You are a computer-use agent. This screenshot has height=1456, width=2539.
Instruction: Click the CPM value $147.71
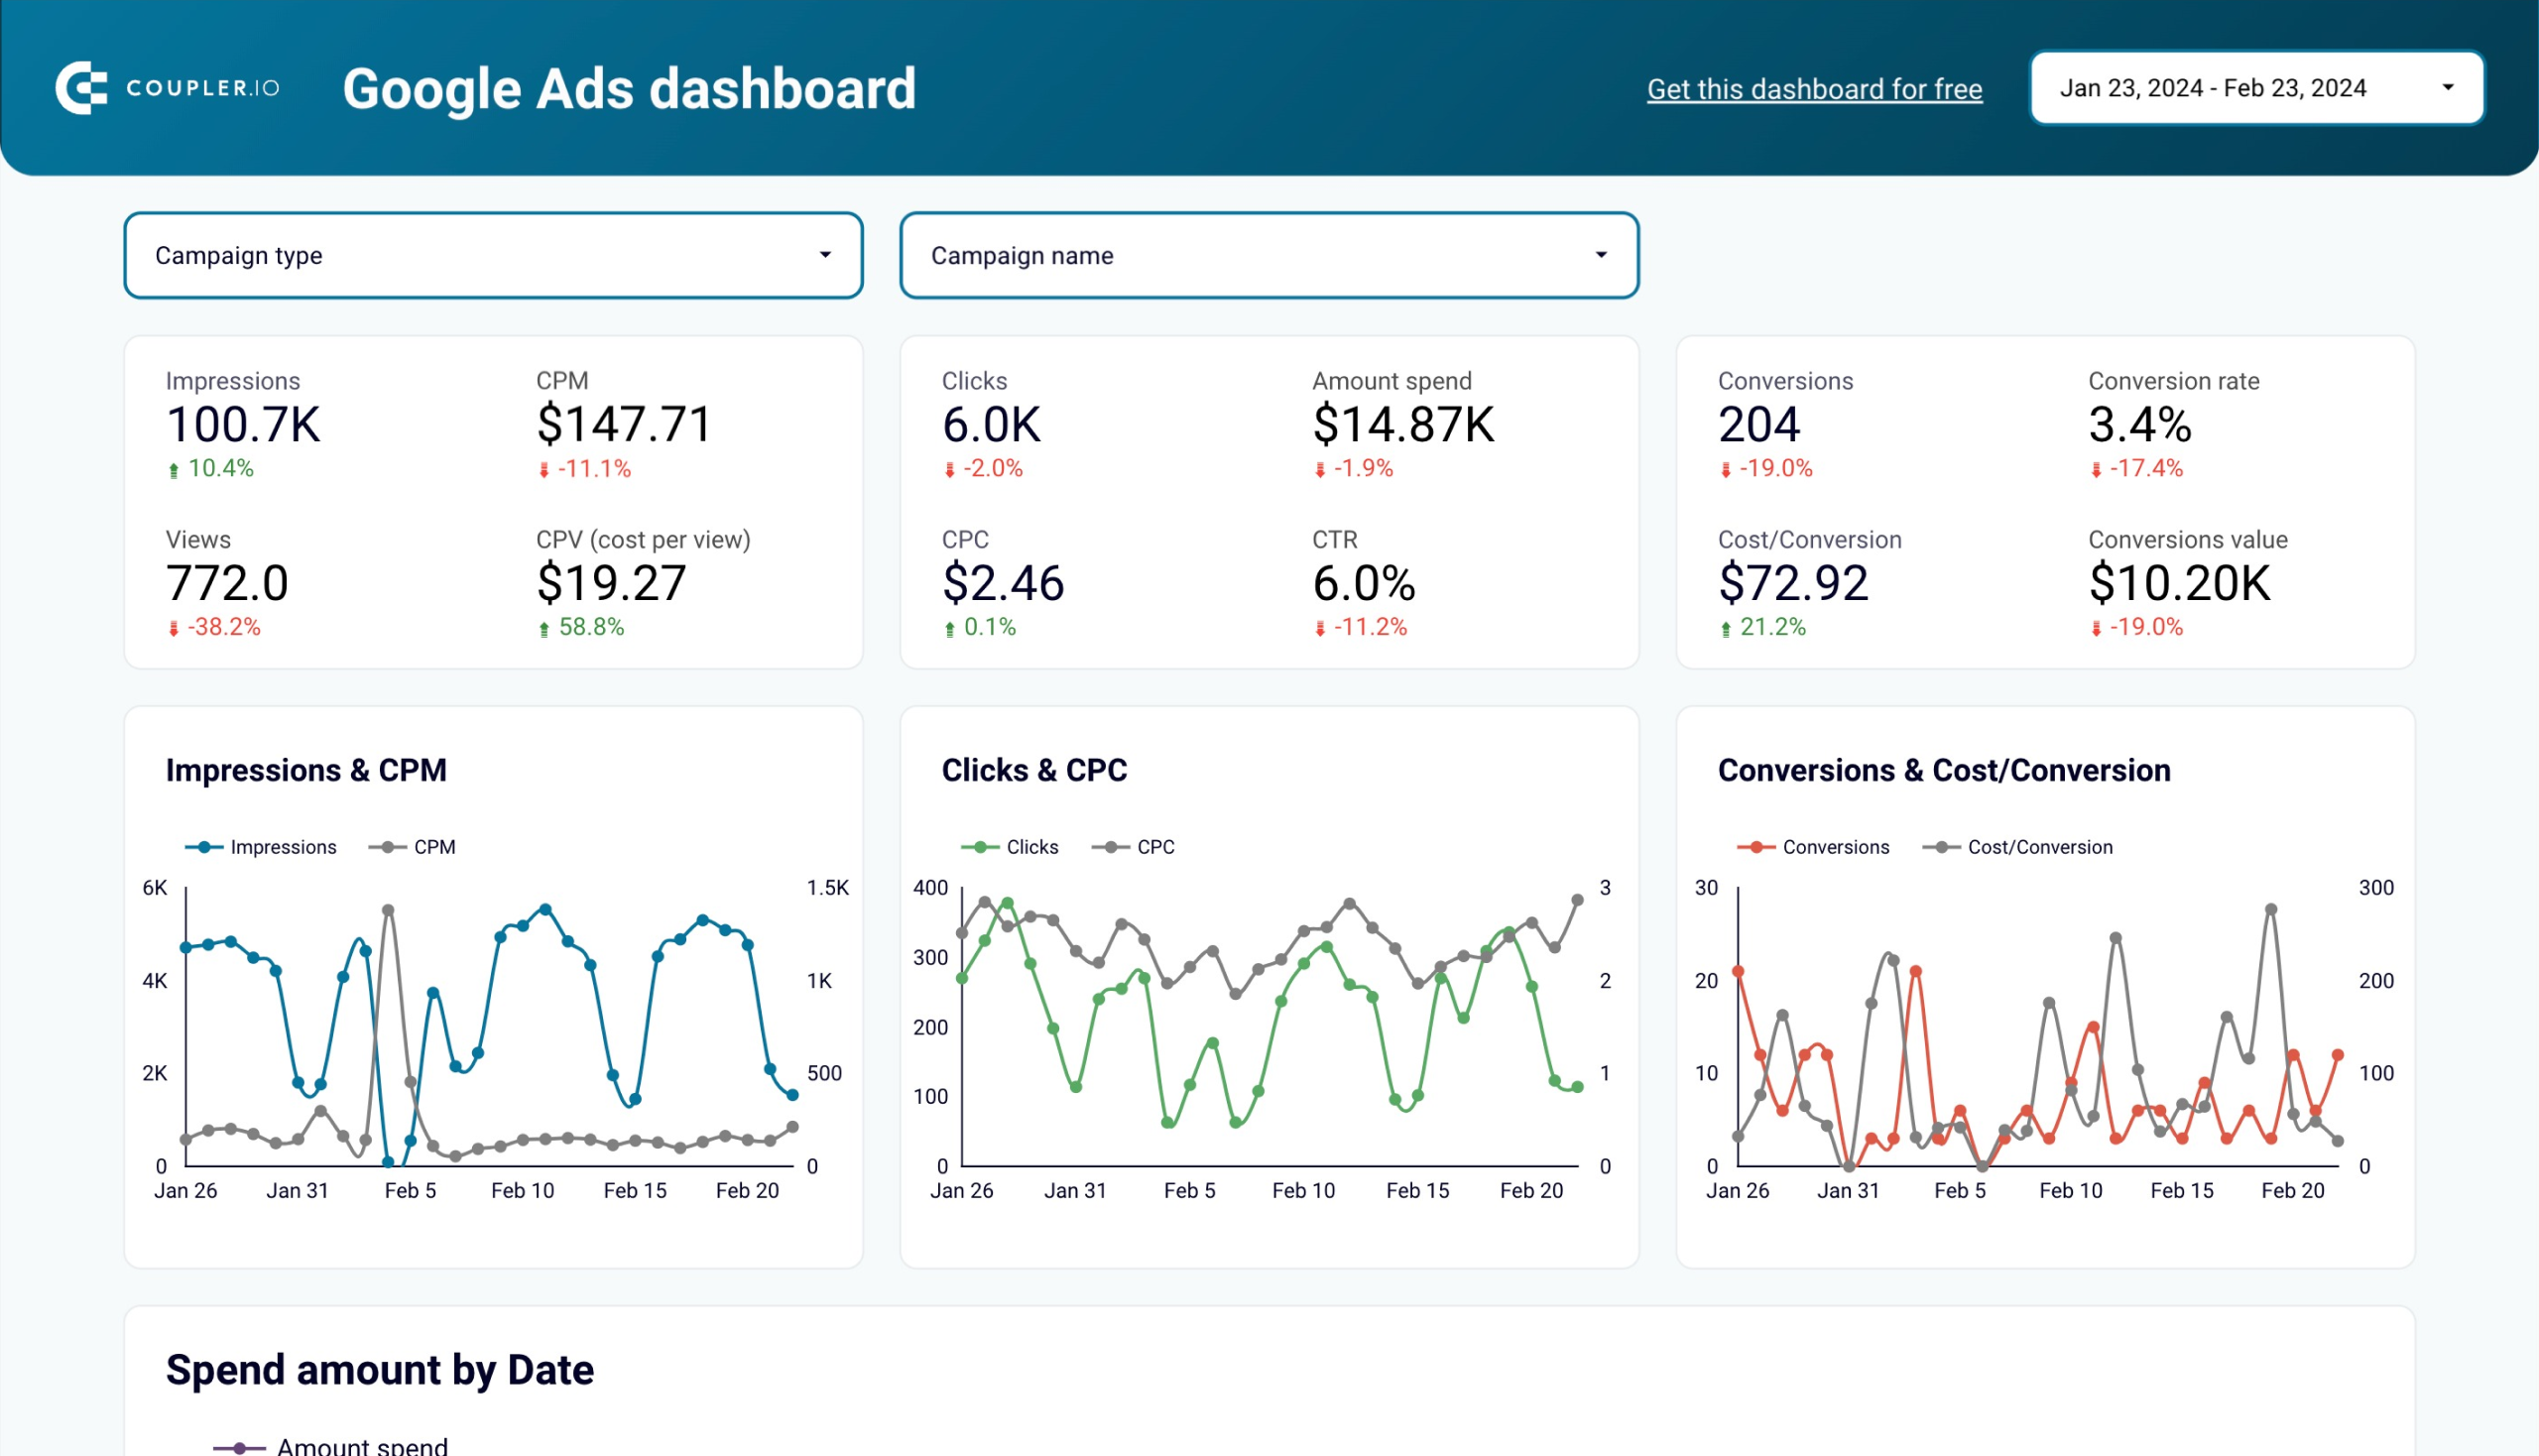pyautogui.click(x=622, y=424)
